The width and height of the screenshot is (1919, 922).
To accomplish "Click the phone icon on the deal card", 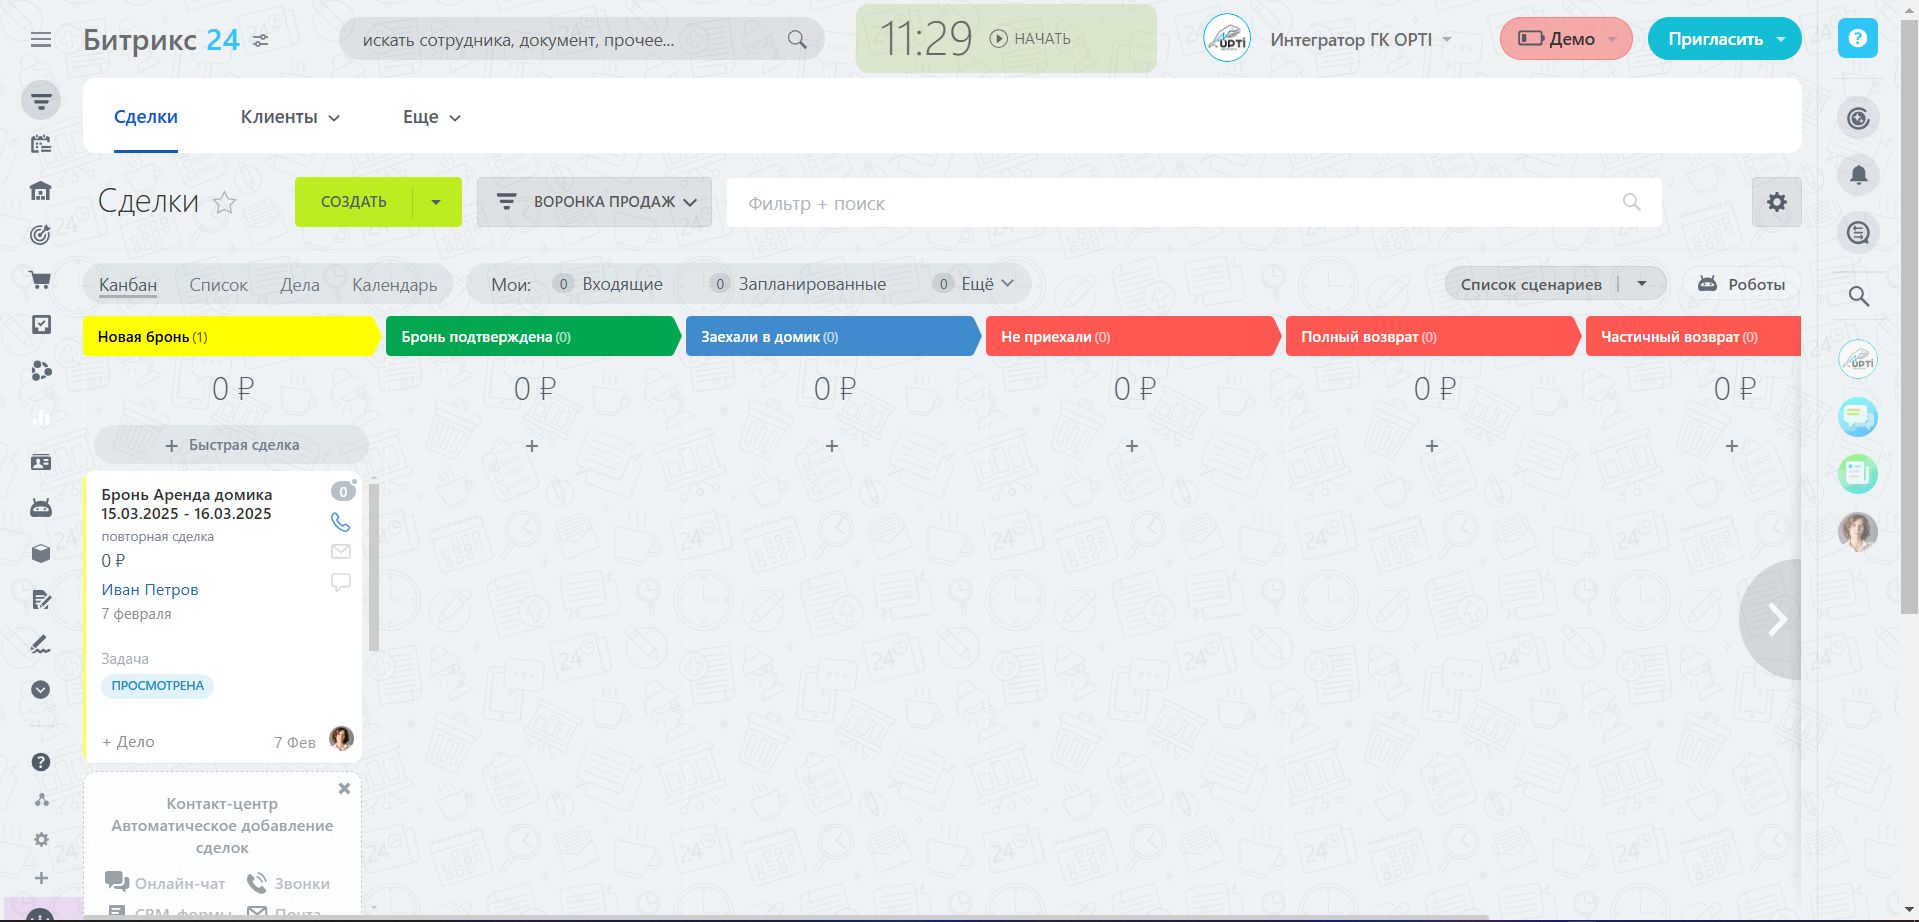I will tap(341, 522).
